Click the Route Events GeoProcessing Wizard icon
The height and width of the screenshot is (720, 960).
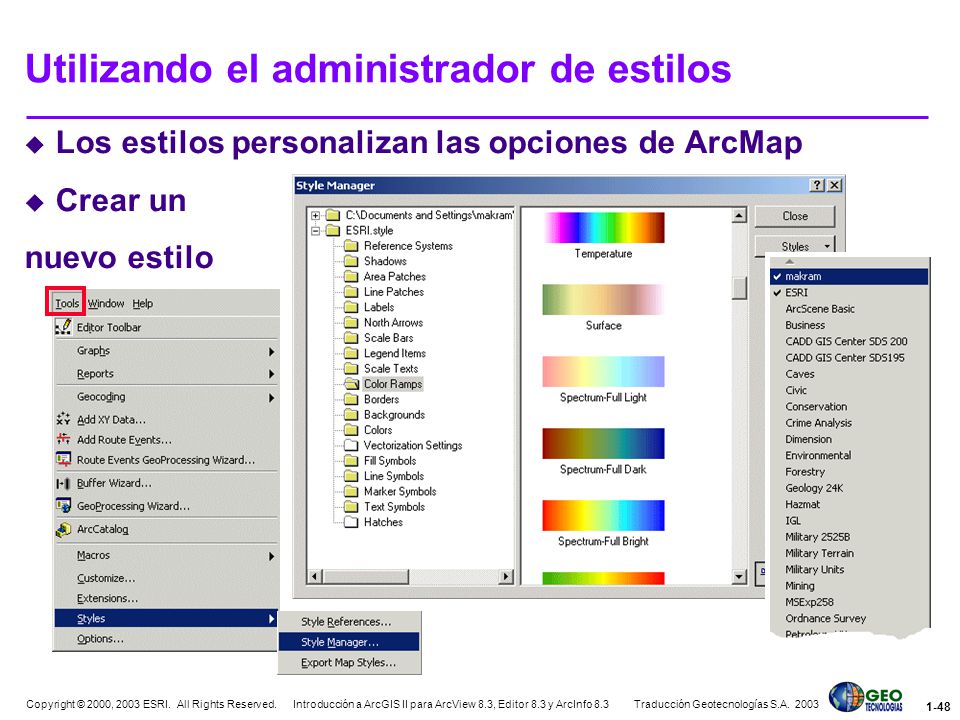click(63, 460)
